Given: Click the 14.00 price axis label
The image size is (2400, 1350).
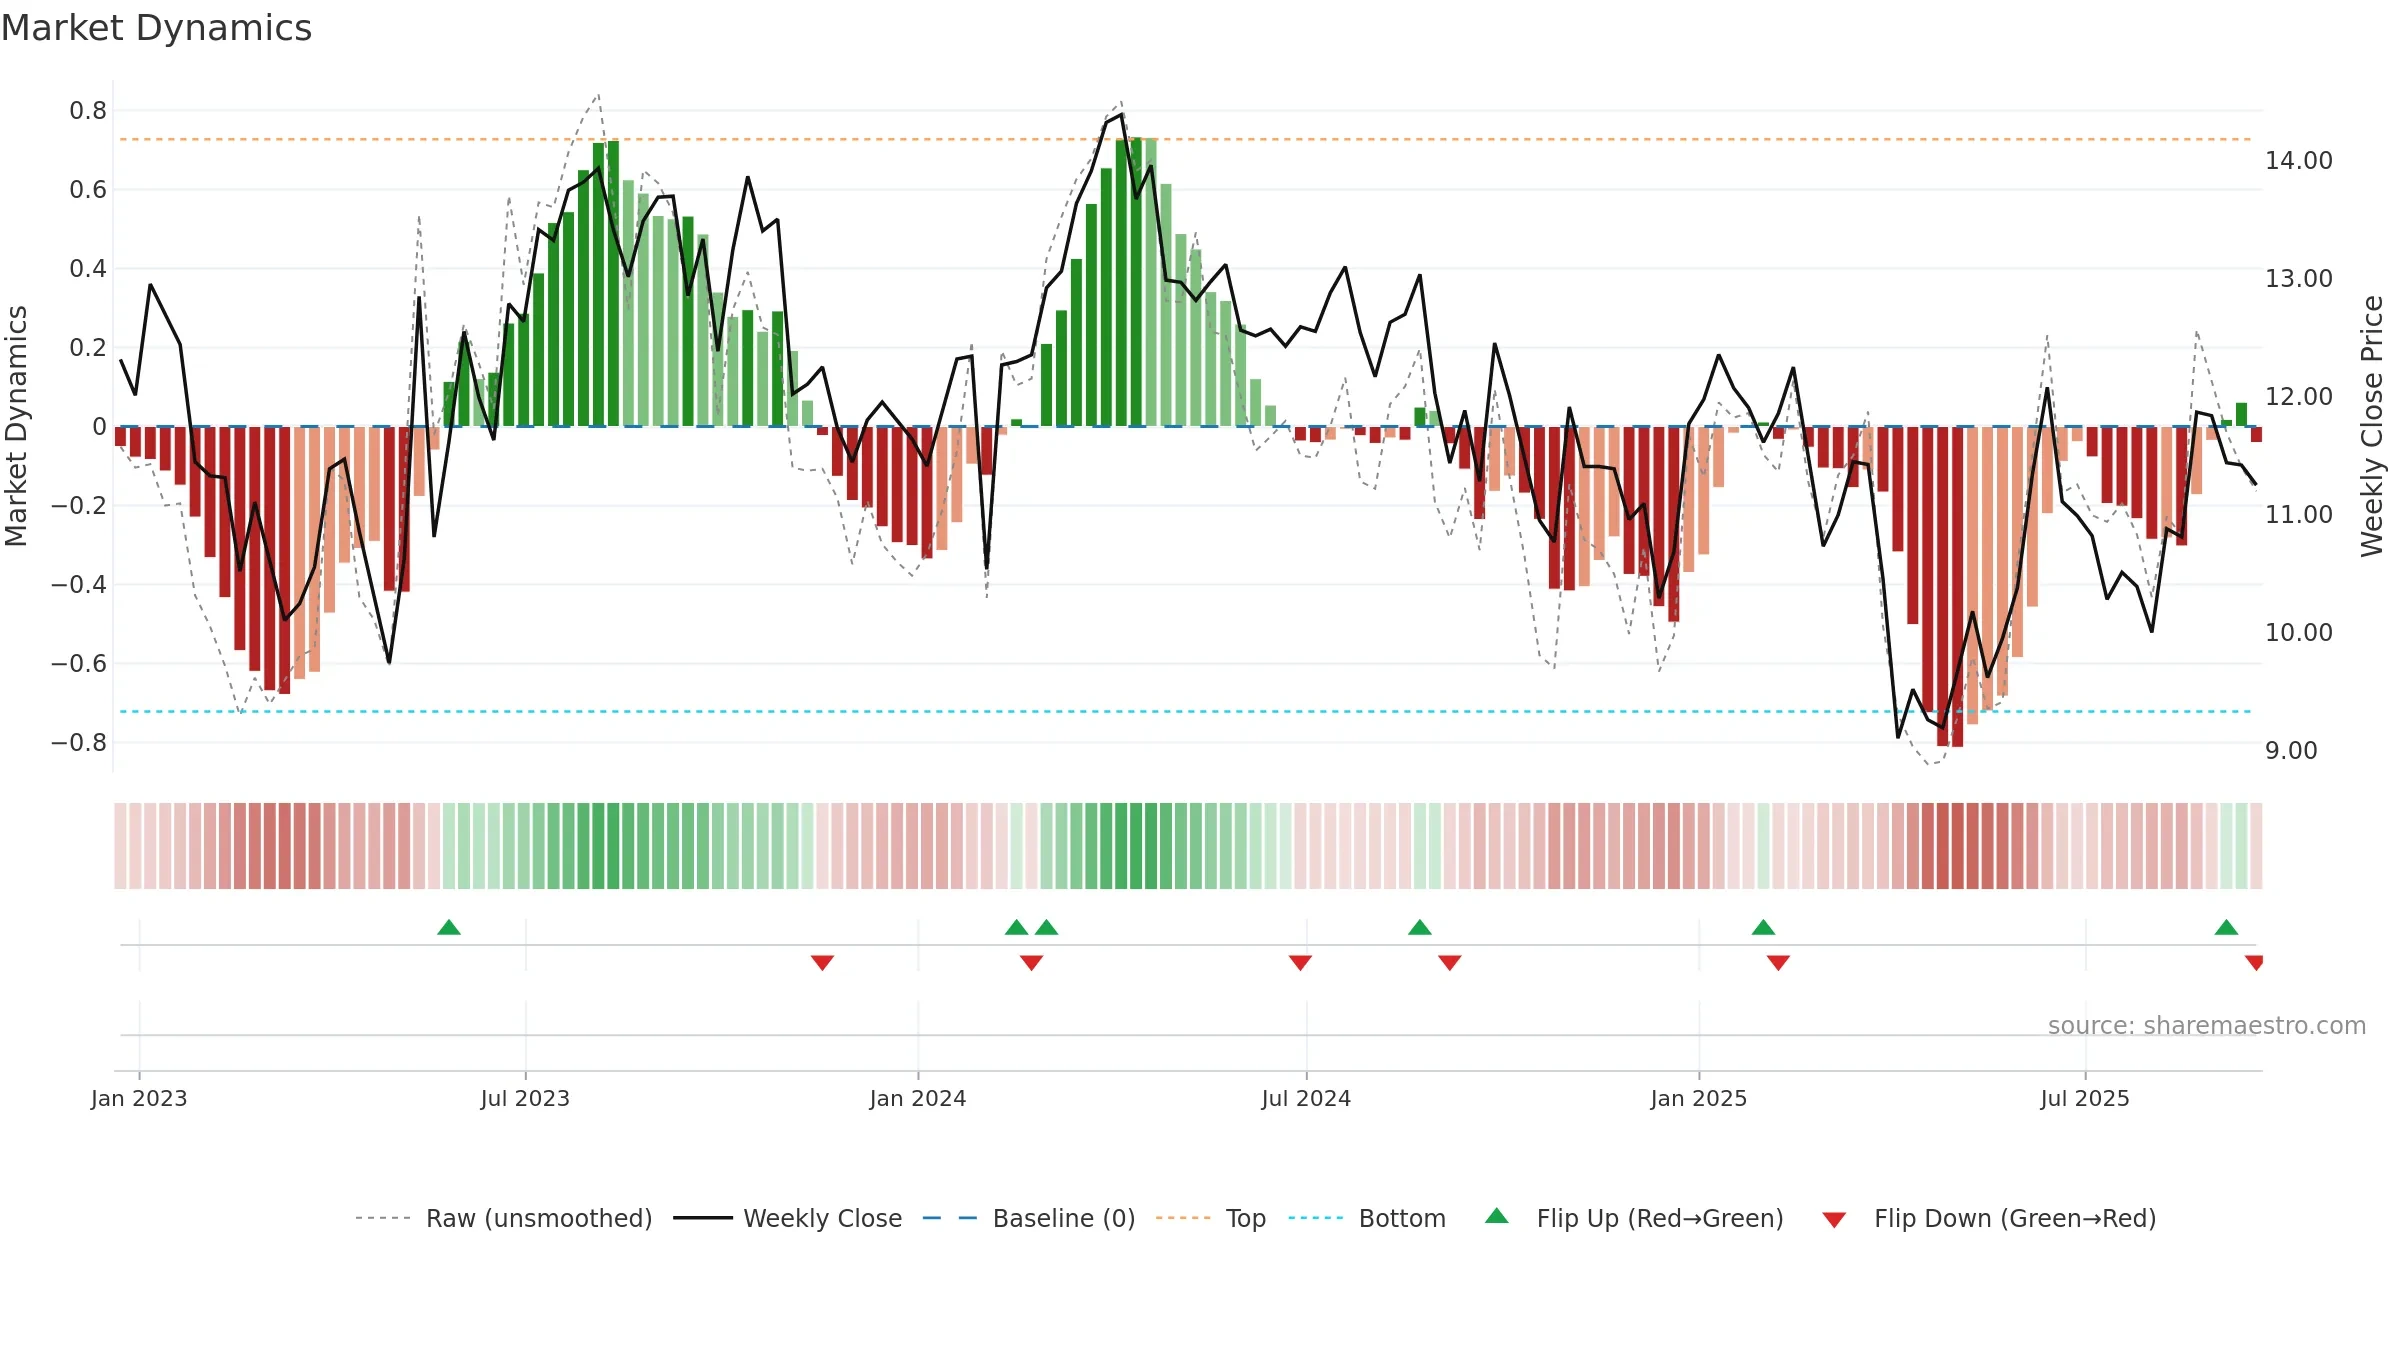Looking at the screenshot, I should 2299,160.
